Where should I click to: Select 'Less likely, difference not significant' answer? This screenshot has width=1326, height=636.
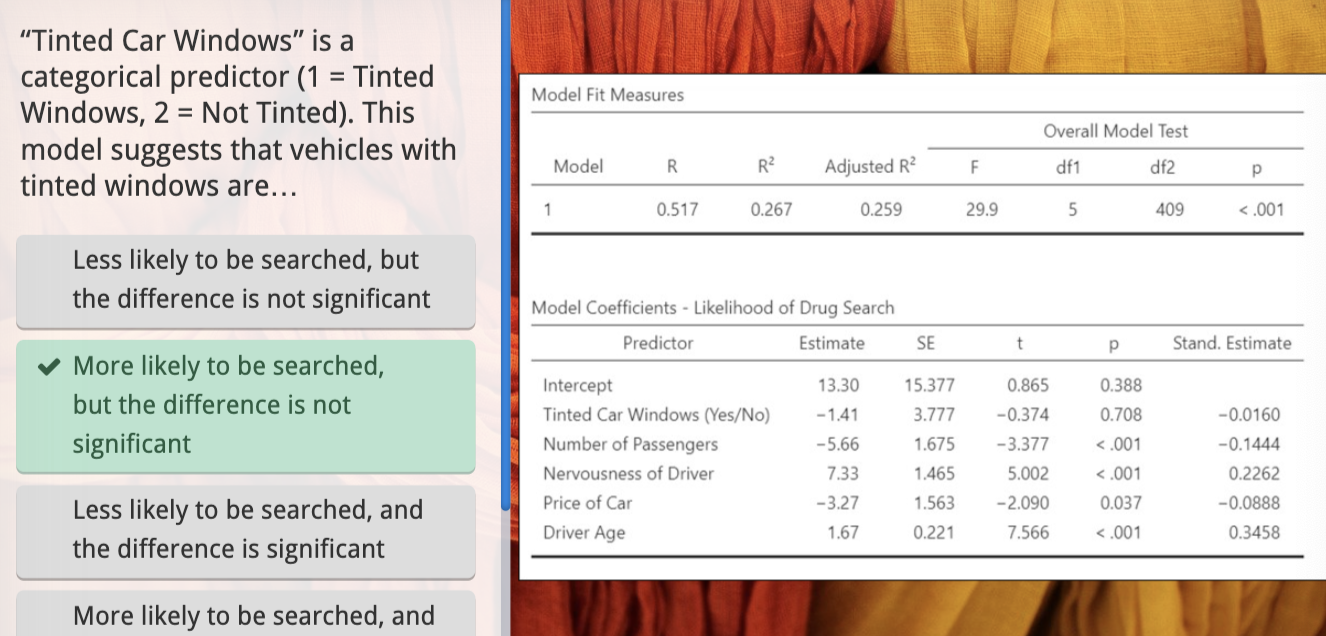point(245,281)
